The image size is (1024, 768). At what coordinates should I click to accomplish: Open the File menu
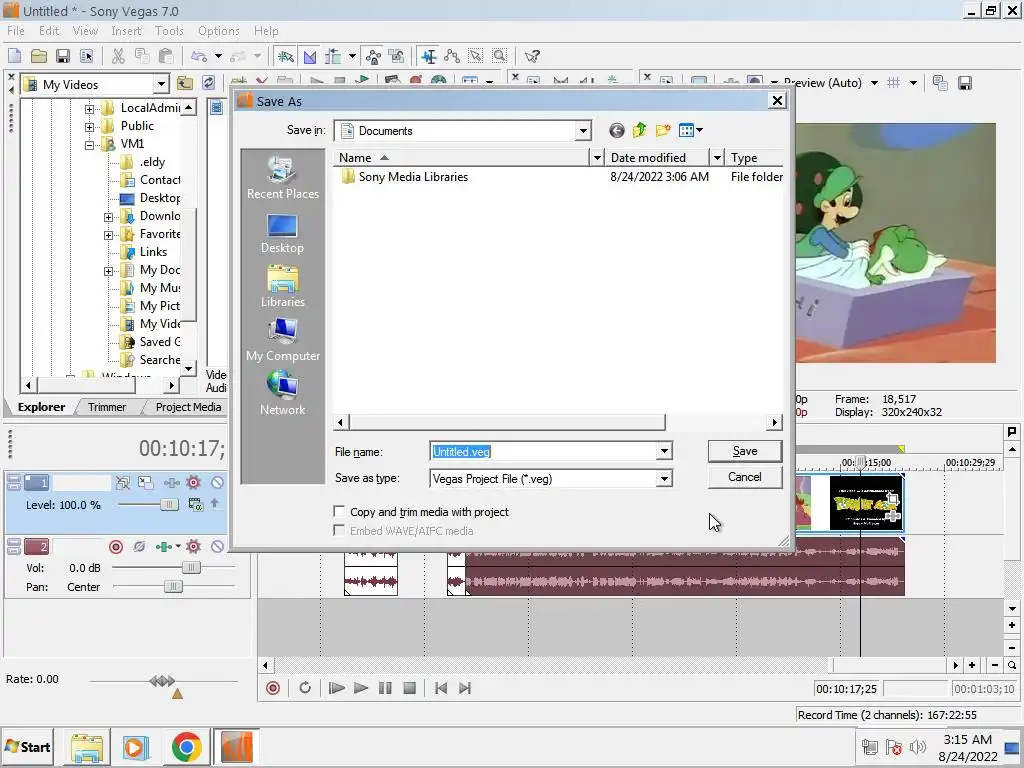tap(16, 31)
